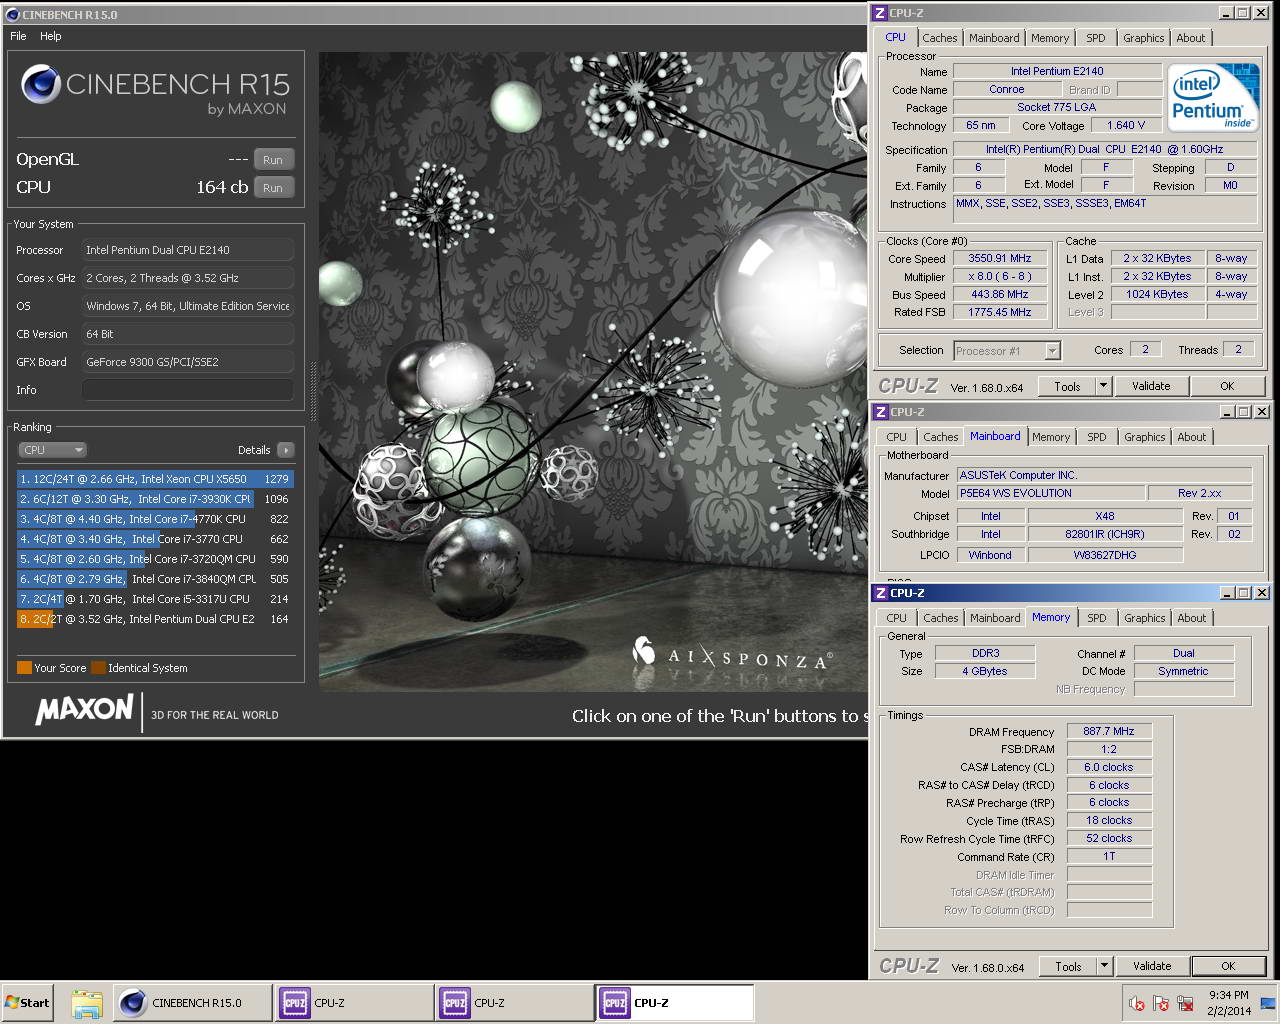Image resolution: width=1280 pixels, height=1024 pixels.
Task: Switch to About tab in top CPU-Z
Action: click(1191, 38)
